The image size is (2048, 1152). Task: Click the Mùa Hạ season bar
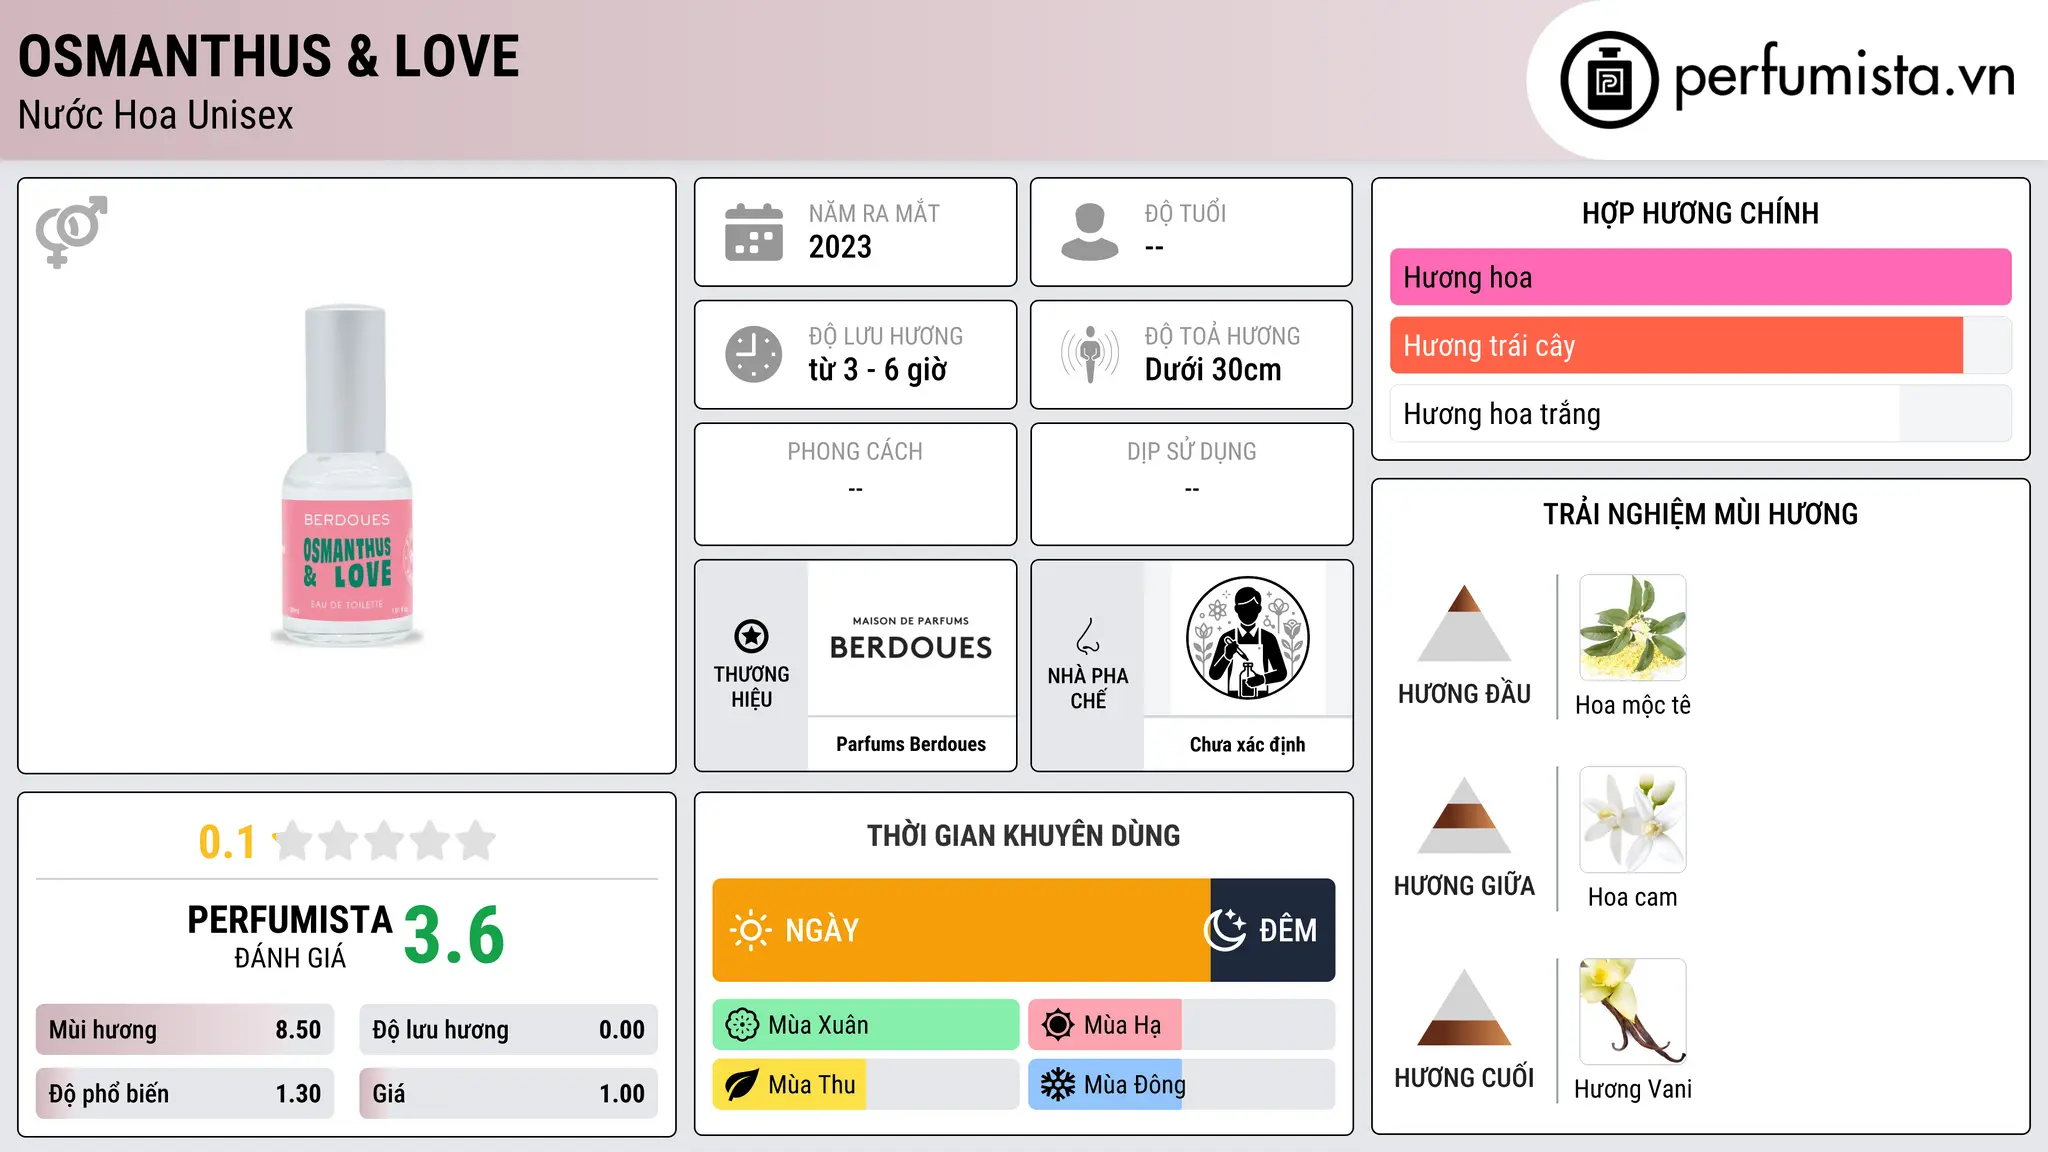1181,1025
